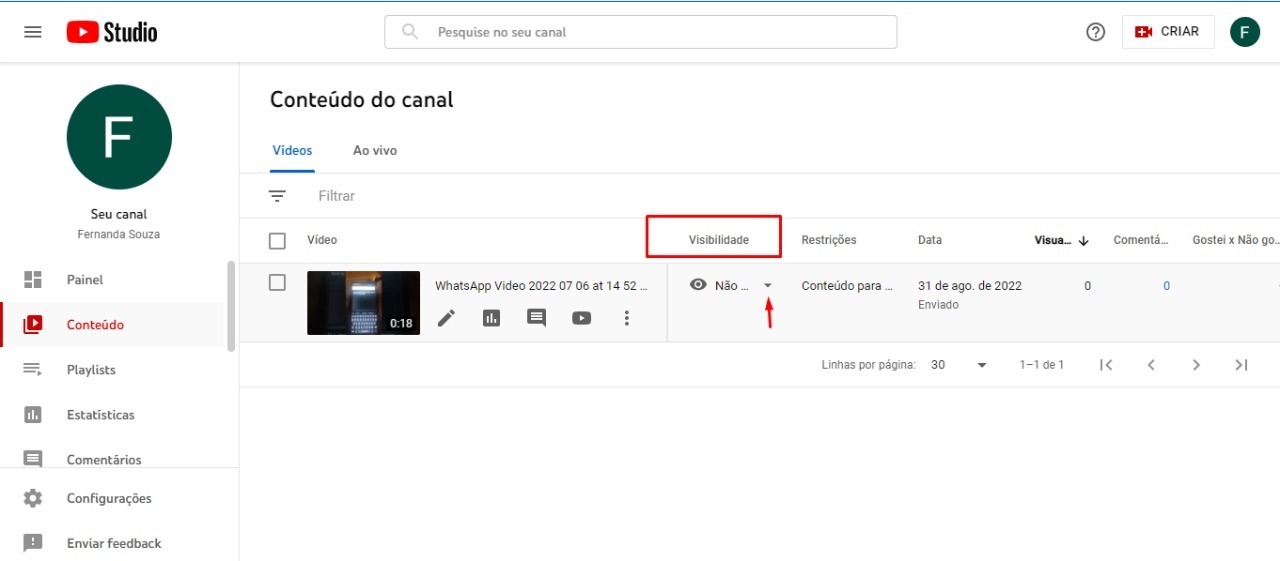Click the pencil edit details icon
This screenshot has height=561, width=1280.
click(x=446, y=318)
